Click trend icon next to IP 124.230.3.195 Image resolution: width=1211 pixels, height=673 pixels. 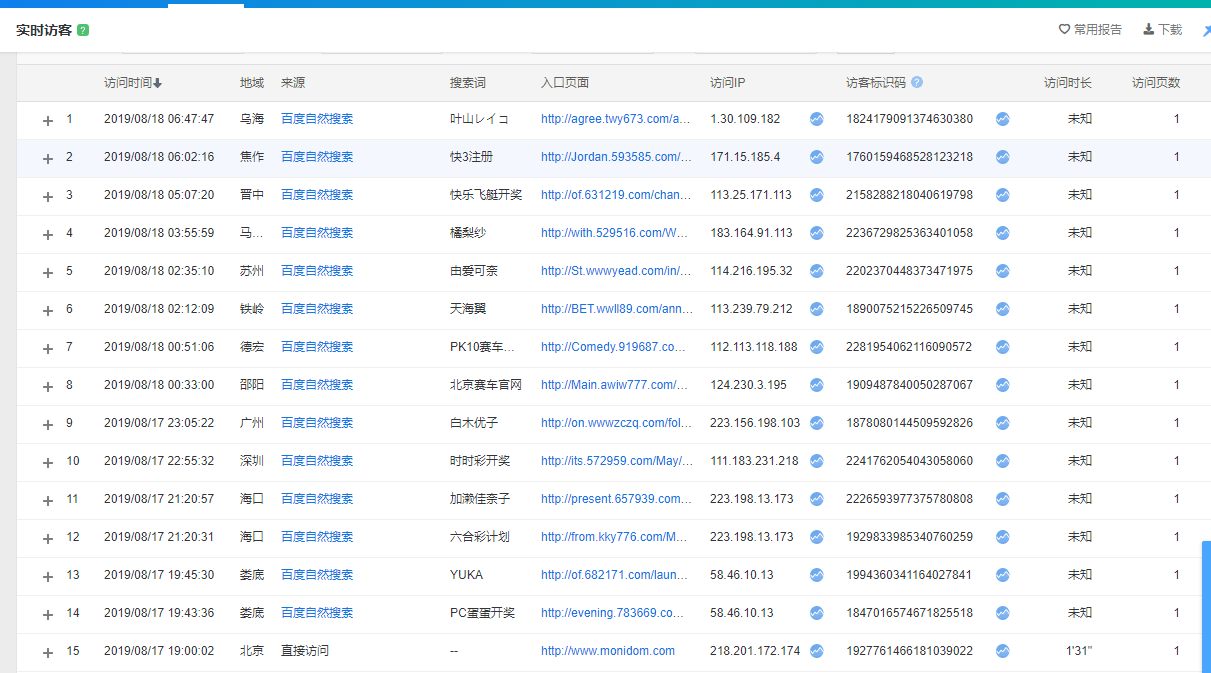pyautogui.click(x=817, y=385)
